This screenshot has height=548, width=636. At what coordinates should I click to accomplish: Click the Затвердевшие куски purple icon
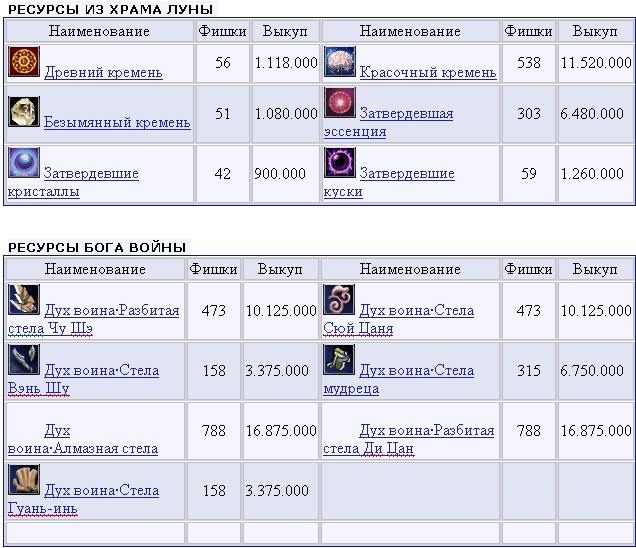click(340, 163)
